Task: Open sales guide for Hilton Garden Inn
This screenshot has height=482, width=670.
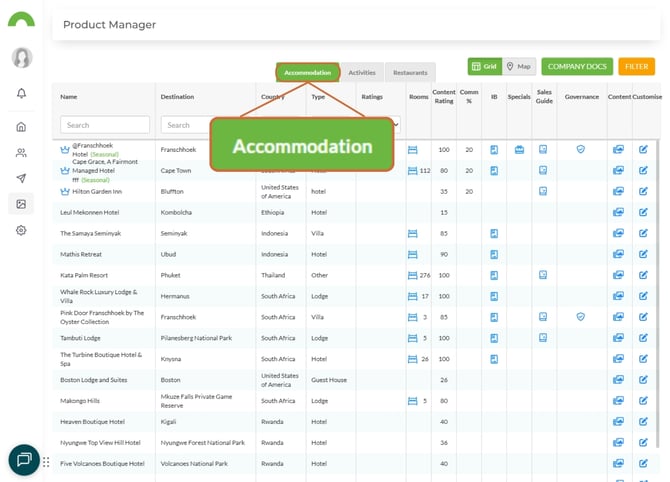Action: click(543, 191)
